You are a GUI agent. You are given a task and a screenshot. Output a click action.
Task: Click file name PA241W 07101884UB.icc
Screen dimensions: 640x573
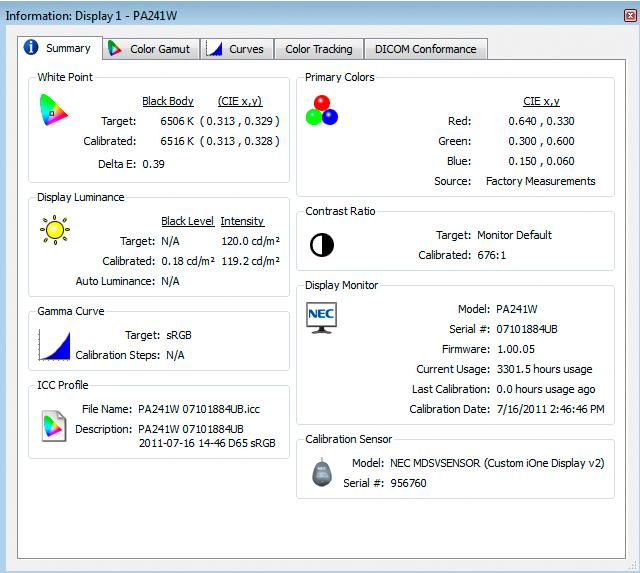(199, 409)
